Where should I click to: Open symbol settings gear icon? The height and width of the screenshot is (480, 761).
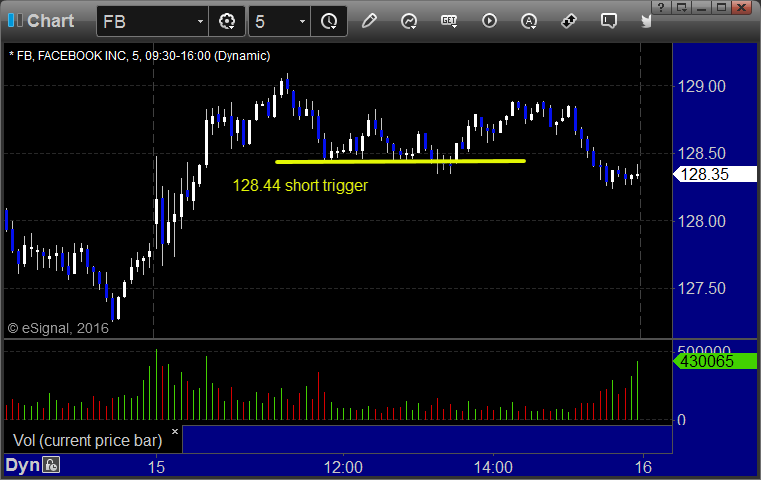(x=227, y=21)
